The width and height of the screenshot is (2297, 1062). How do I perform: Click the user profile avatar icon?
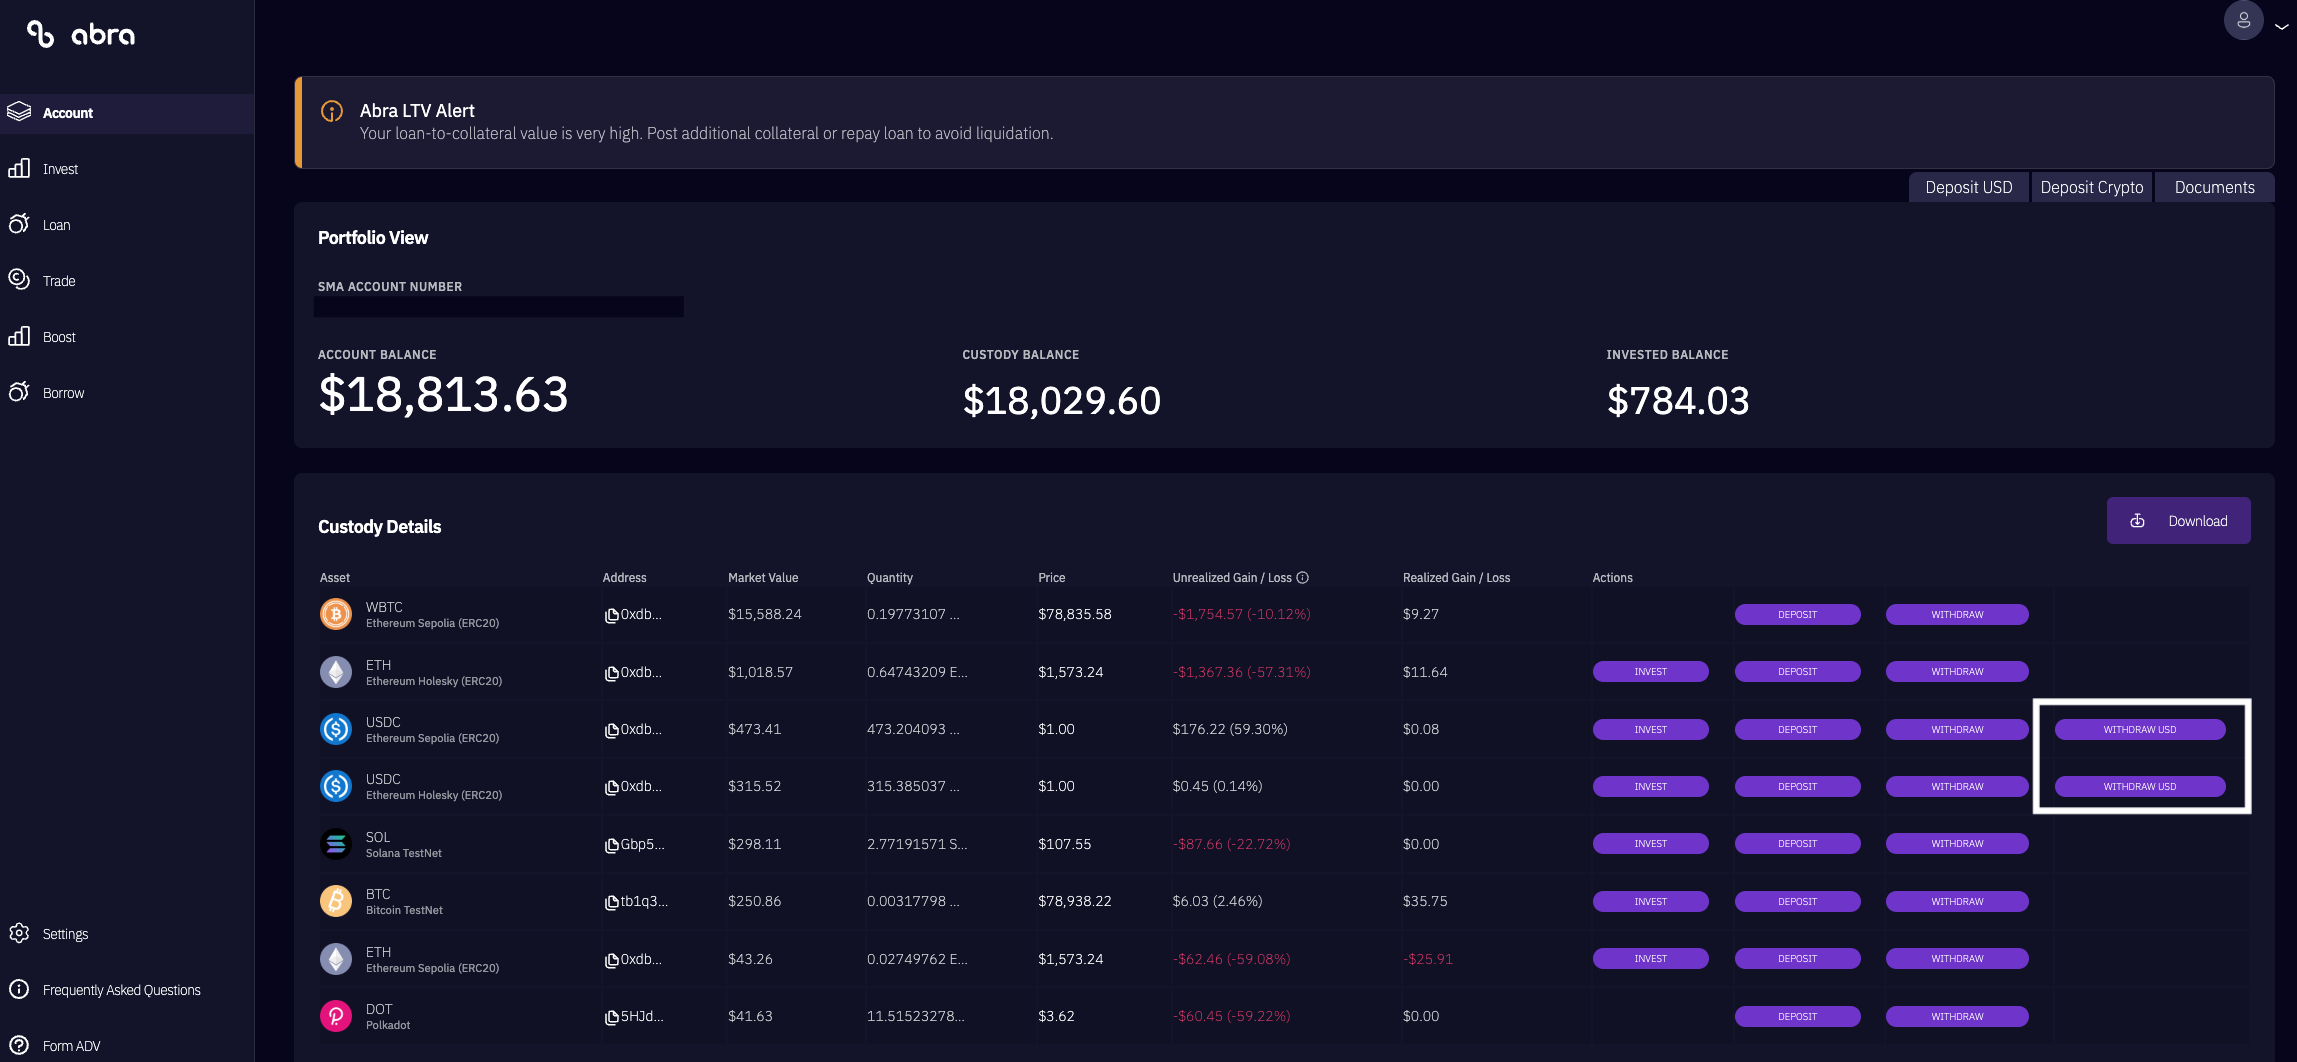tap(2243, 20)
